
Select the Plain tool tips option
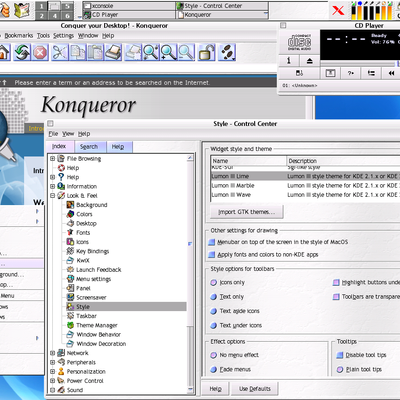coord(340,369)
